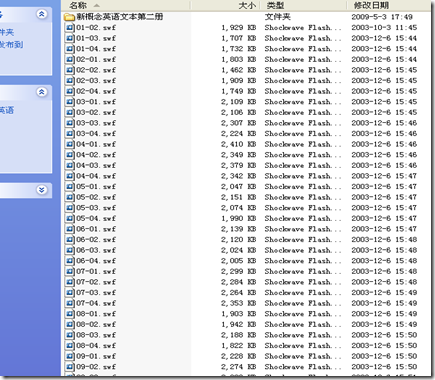Select file name 09-01.swf
Screen dimensions: 435x380
pyautogui.click(x=96, y=356)
